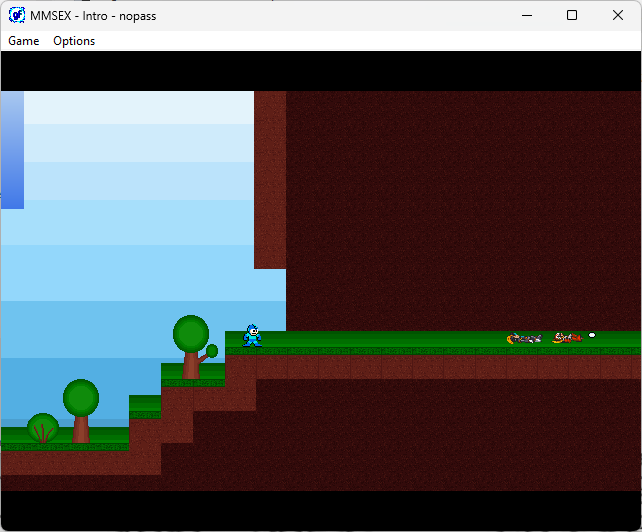
Task: Click the small white pellet on grass
Action: [x=592, y=335]
